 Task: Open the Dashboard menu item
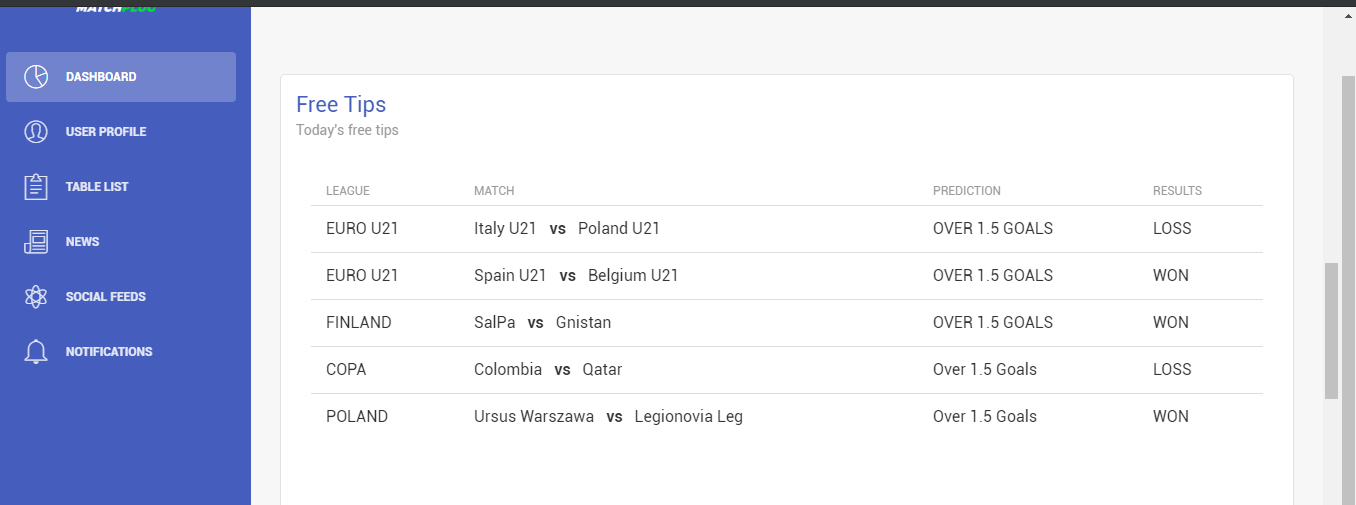click(121, 77)
